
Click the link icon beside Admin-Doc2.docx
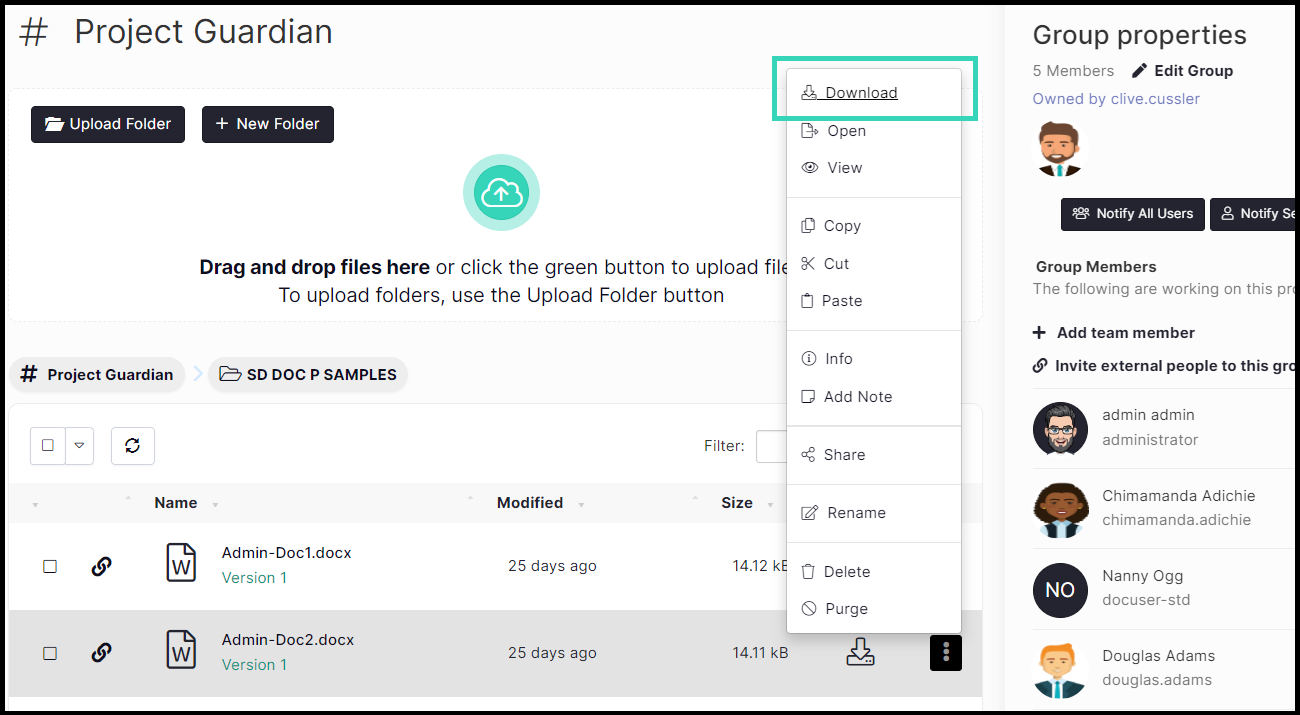click(101, 653)
